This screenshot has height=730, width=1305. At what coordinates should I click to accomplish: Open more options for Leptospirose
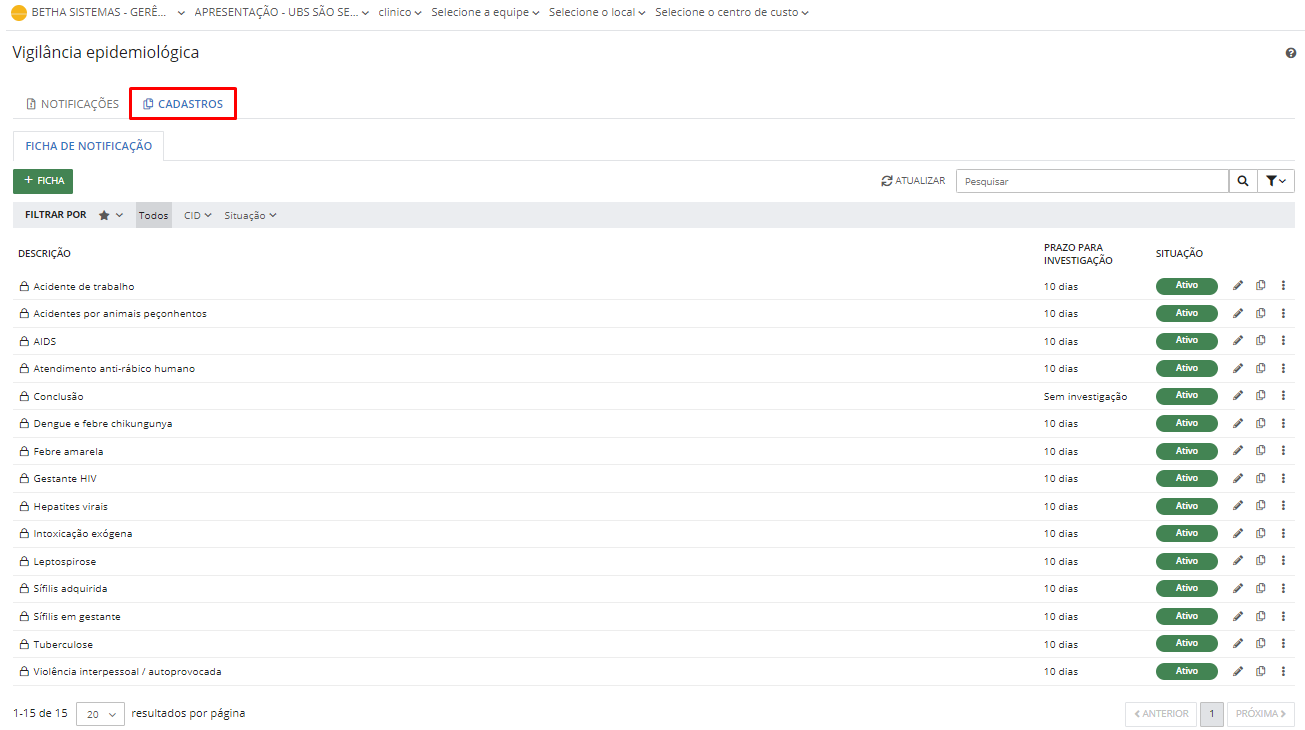tap(1283, 561)
